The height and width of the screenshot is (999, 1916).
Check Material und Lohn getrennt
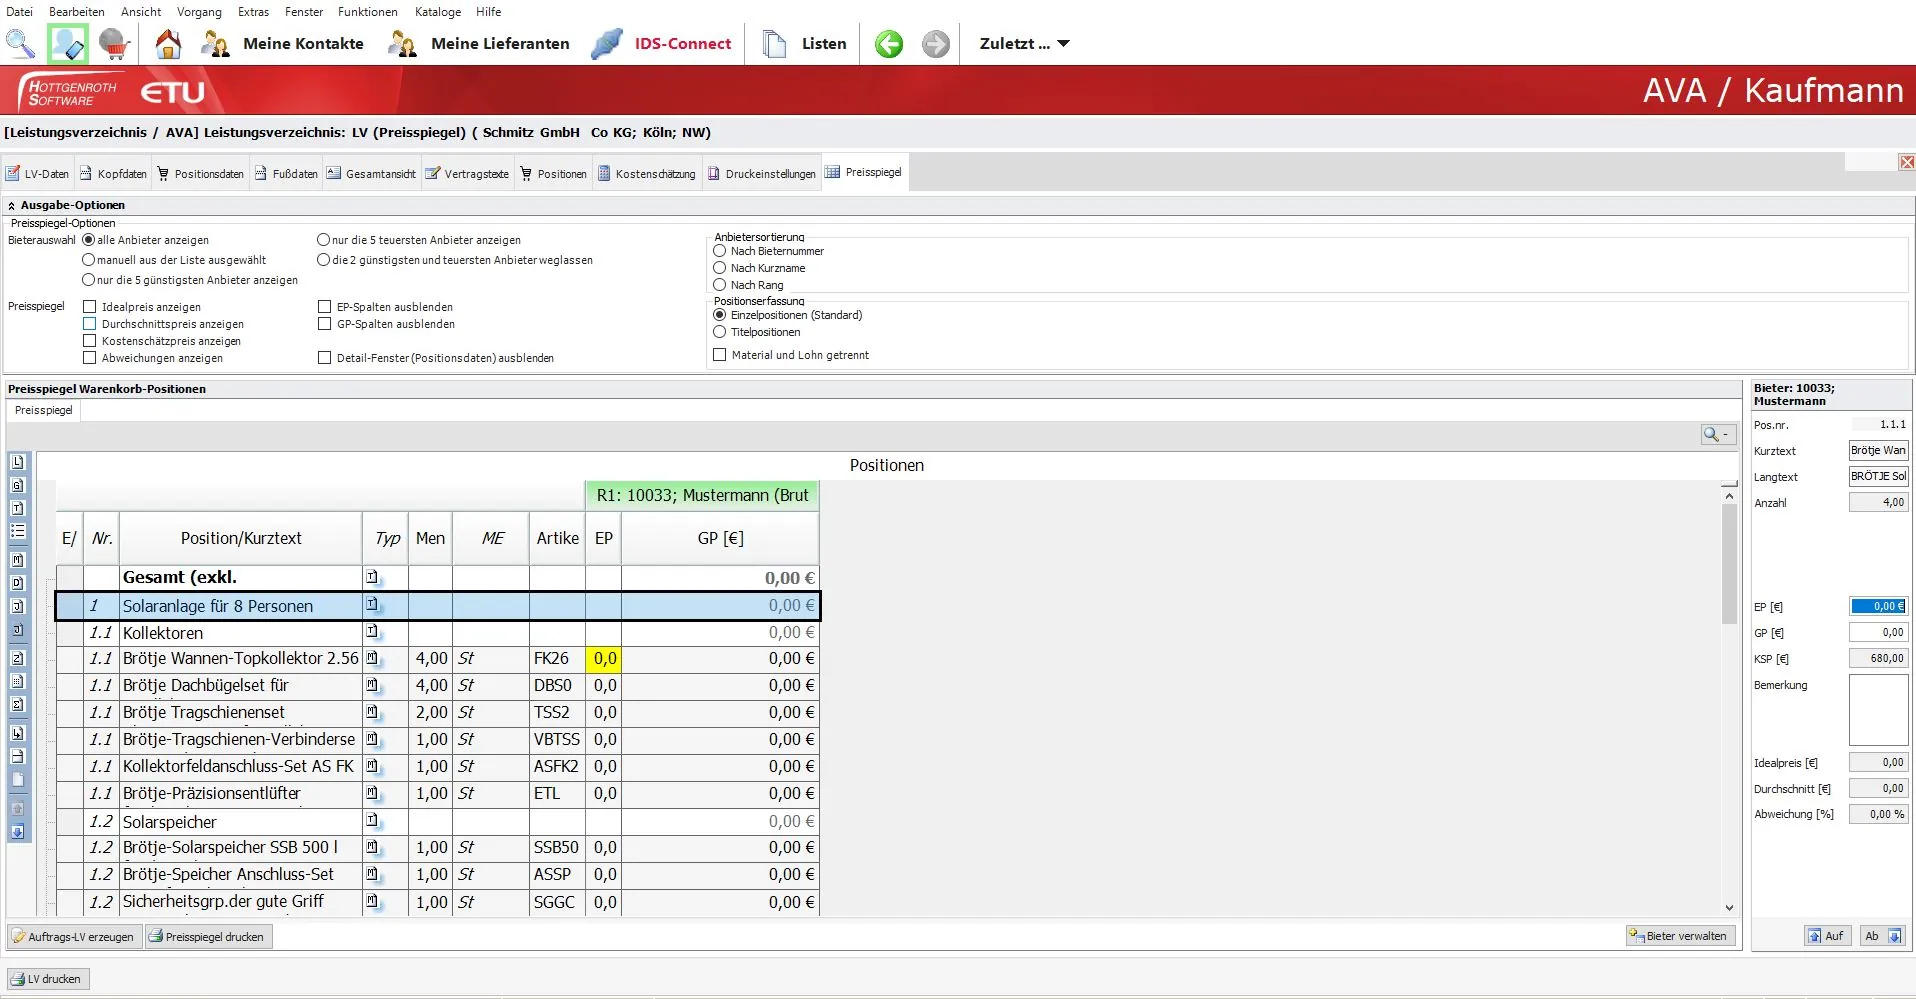pyautogui.click(x=719, y=355)
